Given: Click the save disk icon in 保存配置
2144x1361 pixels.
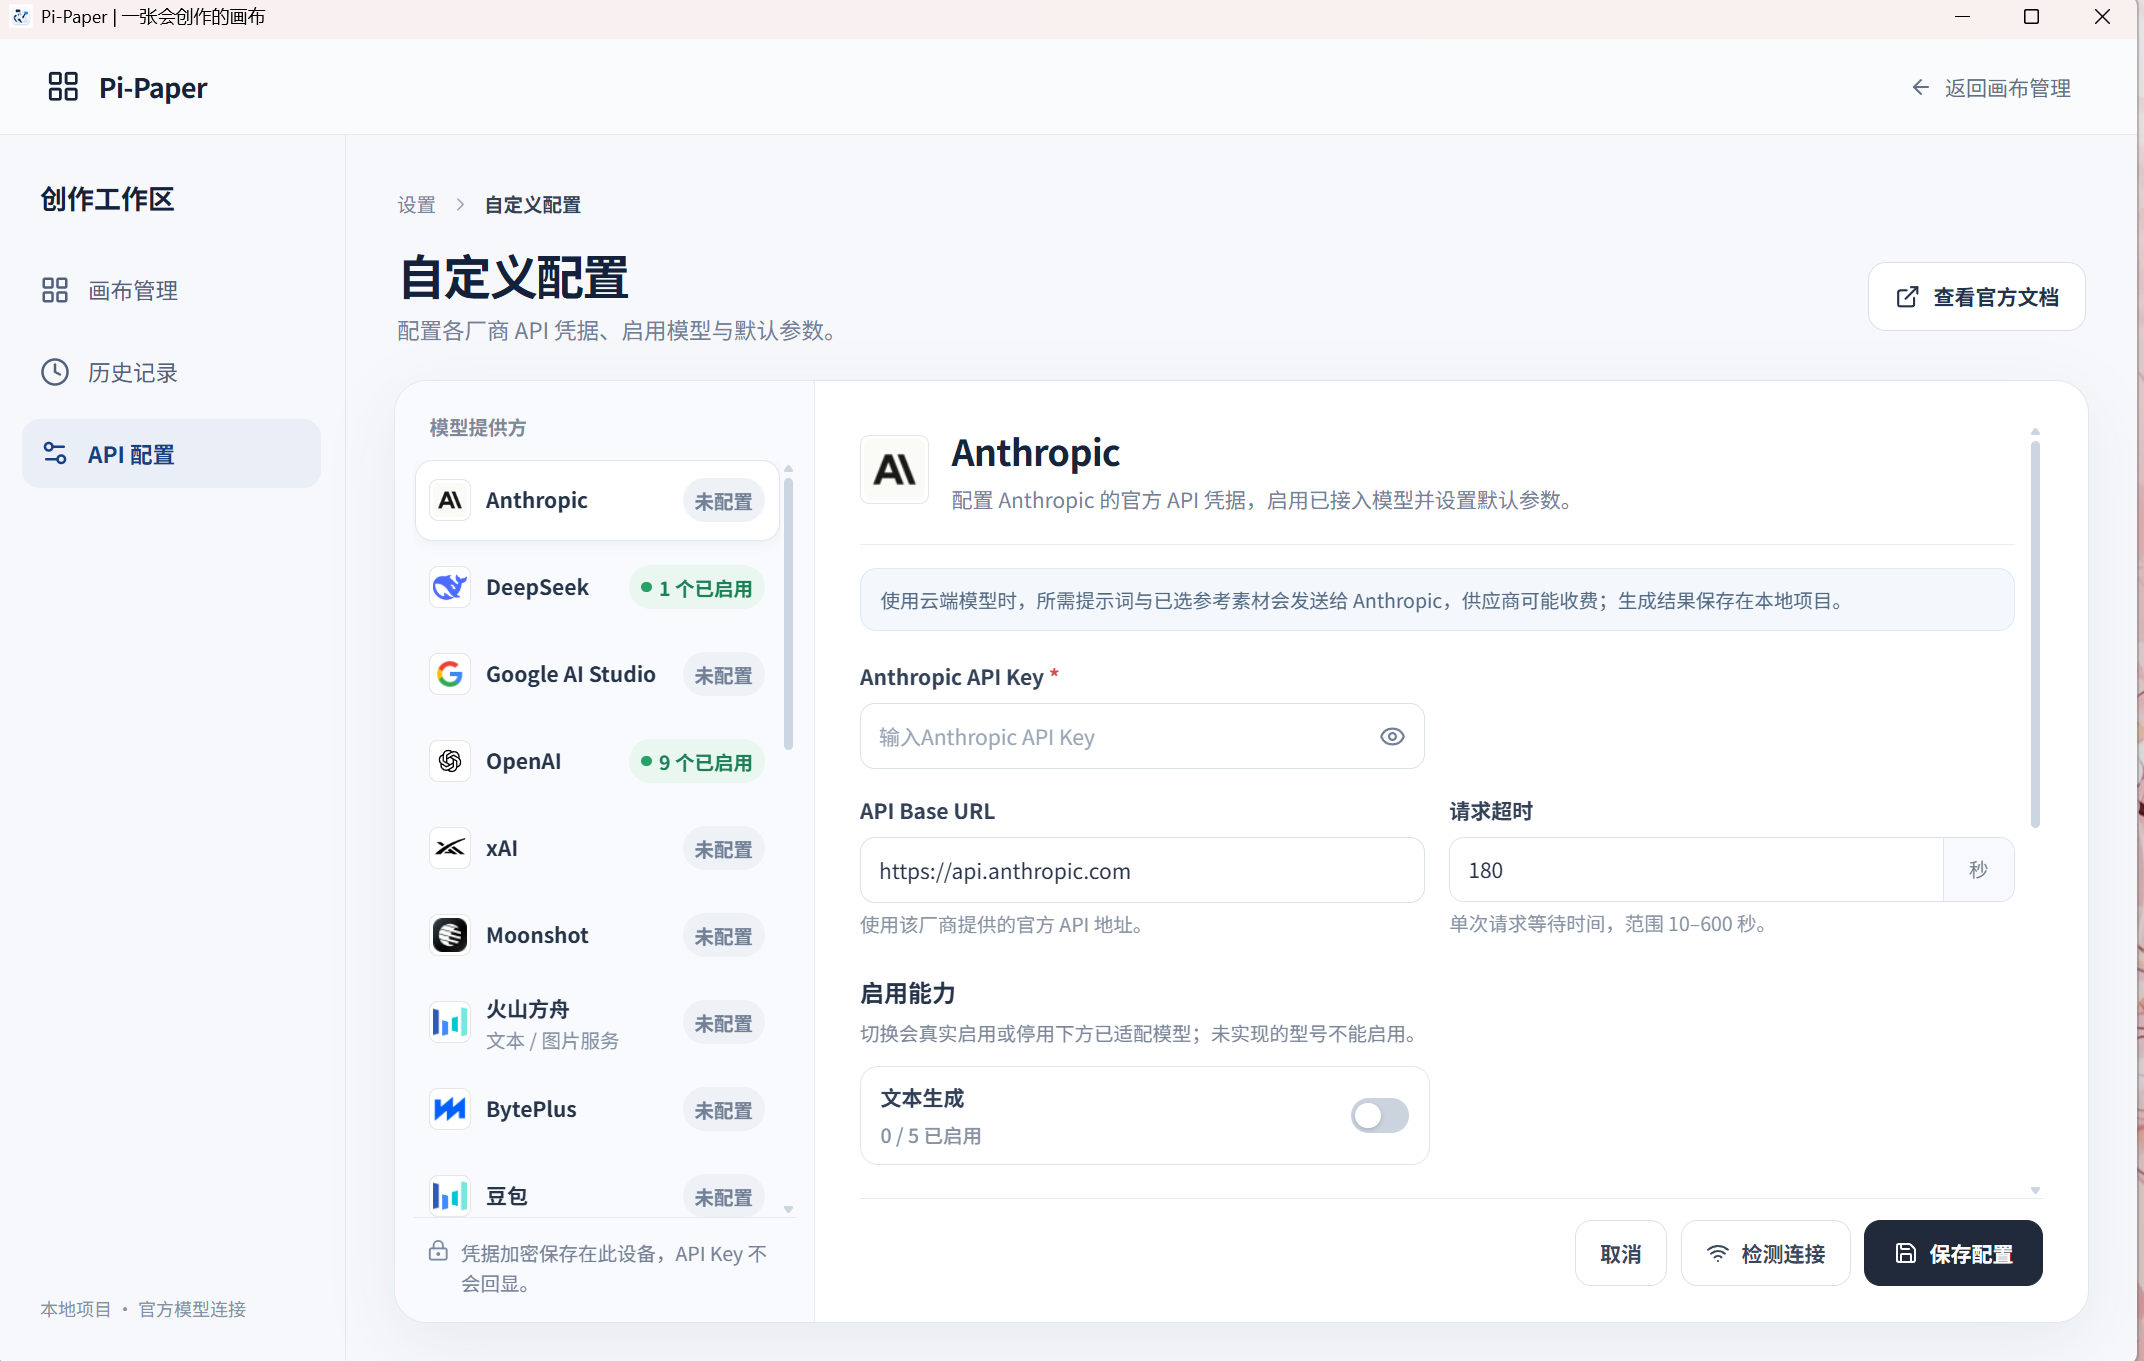Looking at the screenshot, I should coord(1906,1254).
